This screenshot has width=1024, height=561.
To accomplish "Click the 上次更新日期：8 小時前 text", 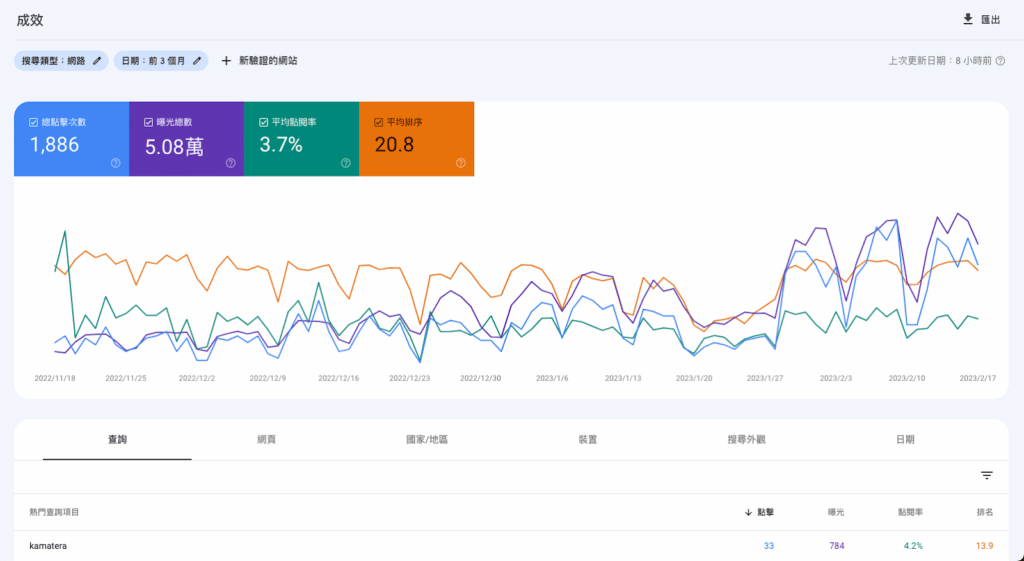I will [940, 61].
